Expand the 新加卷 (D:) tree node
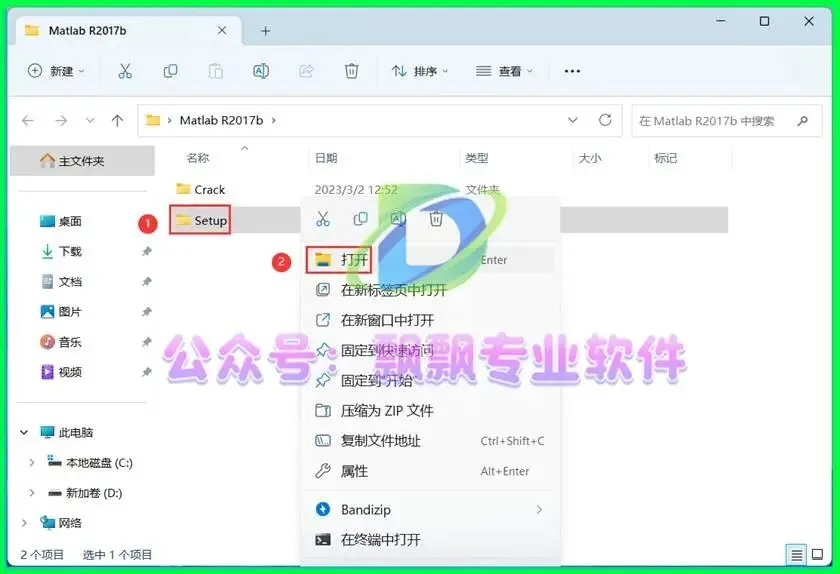Screen dimensions: 840x574 (x=31, y=493)
